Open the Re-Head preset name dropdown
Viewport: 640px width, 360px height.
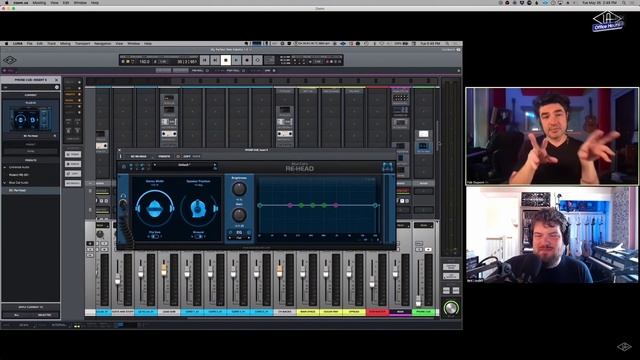pyautogui.click(x=184, y=165)
